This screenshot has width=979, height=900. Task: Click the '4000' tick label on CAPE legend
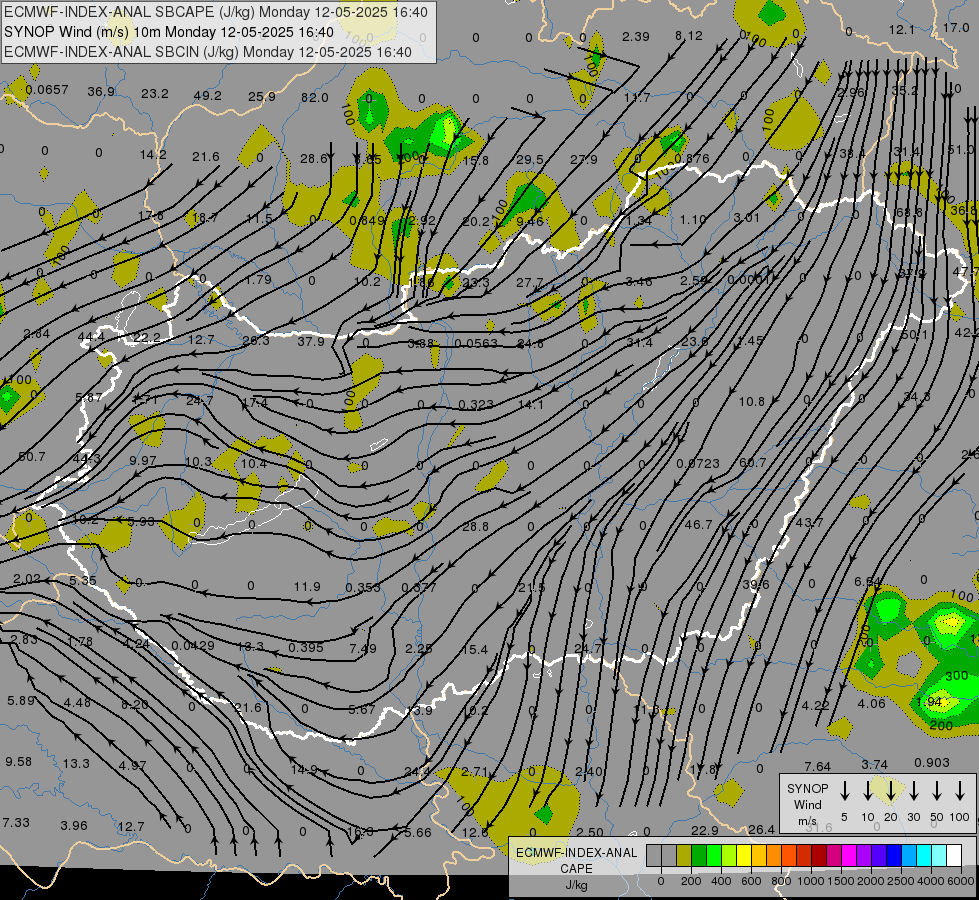[930, 881]
